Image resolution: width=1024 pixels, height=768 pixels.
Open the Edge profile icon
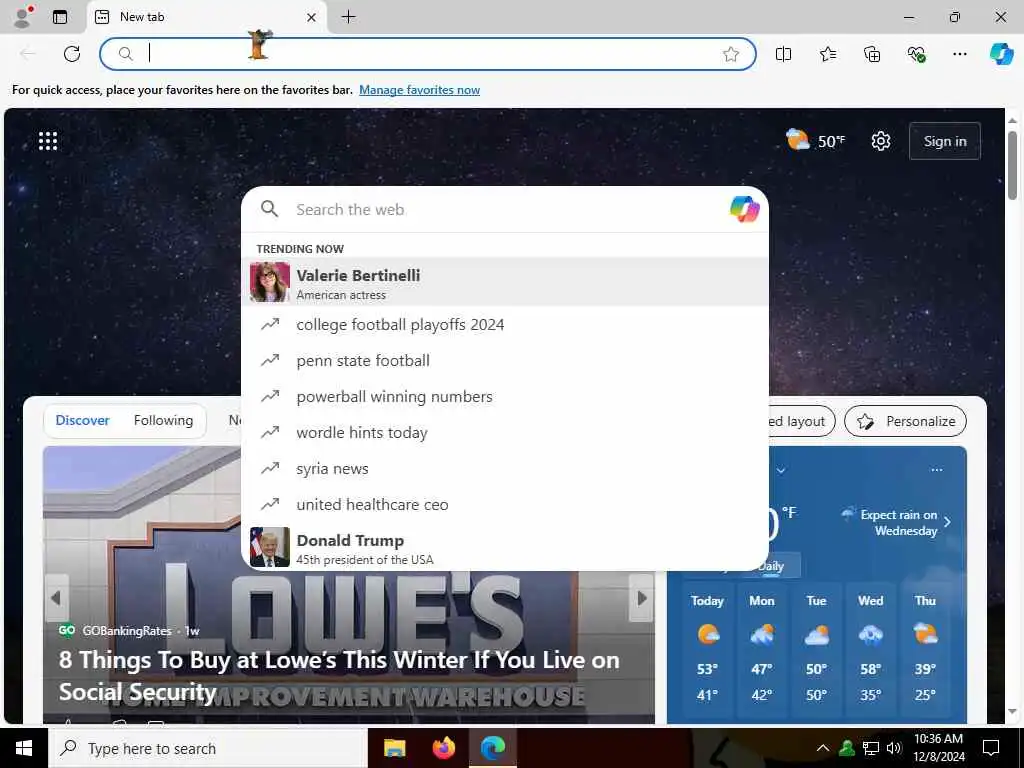[22, 17]
